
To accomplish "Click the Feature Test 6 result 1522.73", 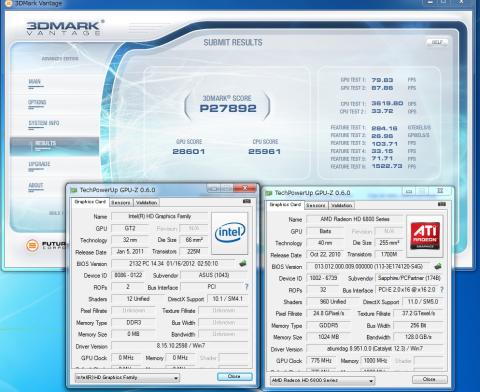I will [x=387, y=166].
